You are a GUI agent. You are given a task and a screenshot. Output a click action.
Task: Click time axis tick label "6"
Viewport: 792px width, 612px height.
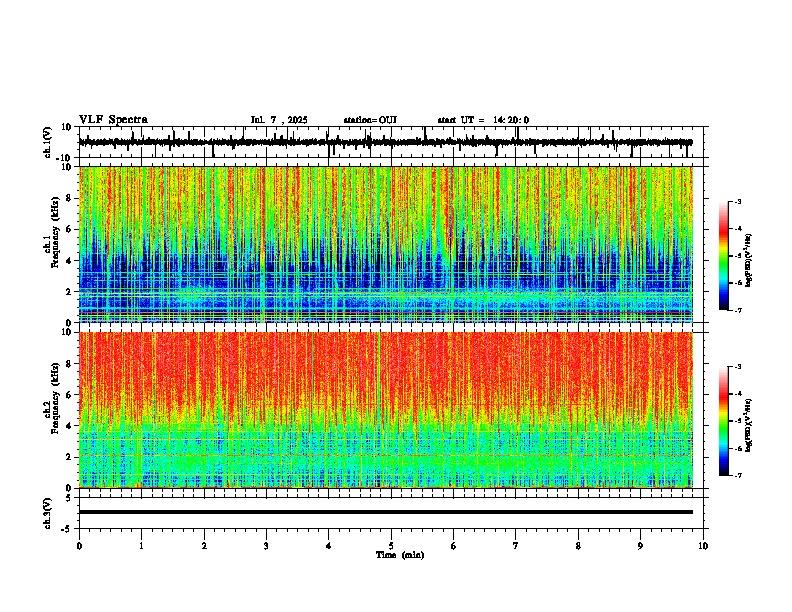454,546
